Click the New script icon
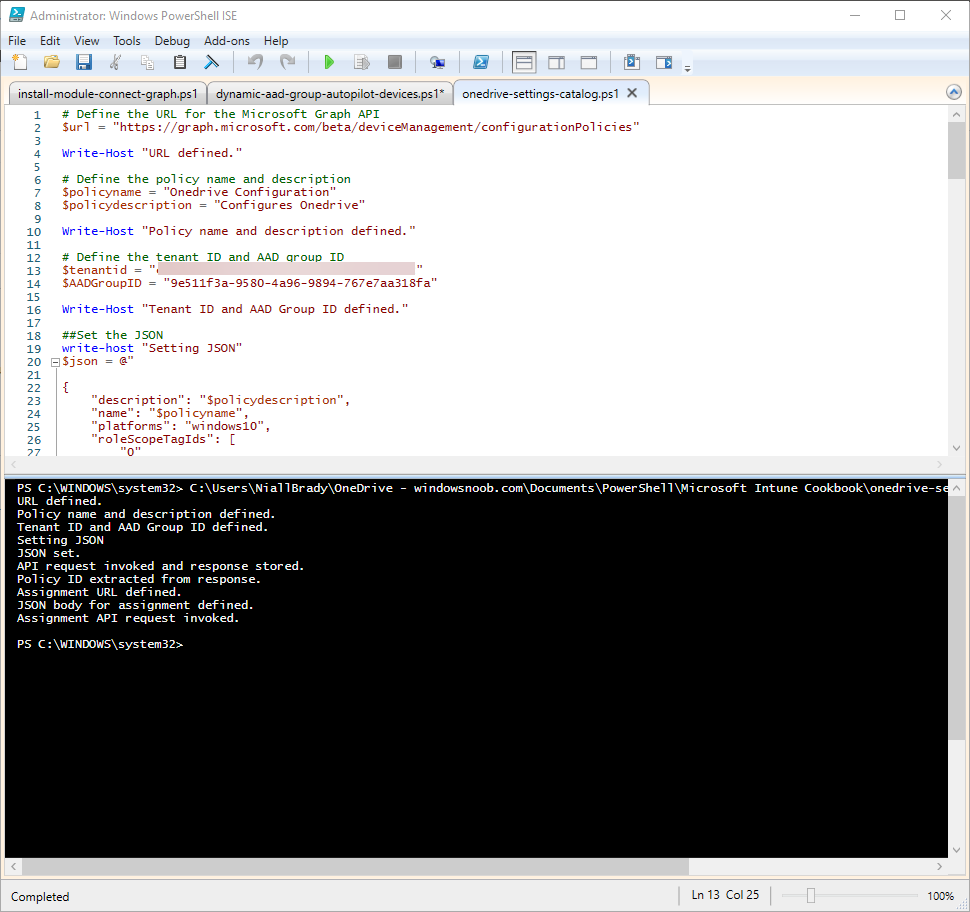970x912 pixels. coord(20,62)
